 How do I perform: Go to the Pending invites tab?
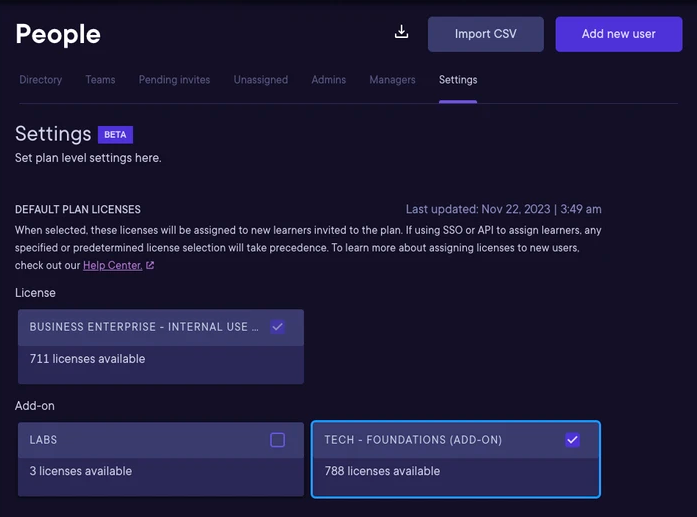coord(174,80)
